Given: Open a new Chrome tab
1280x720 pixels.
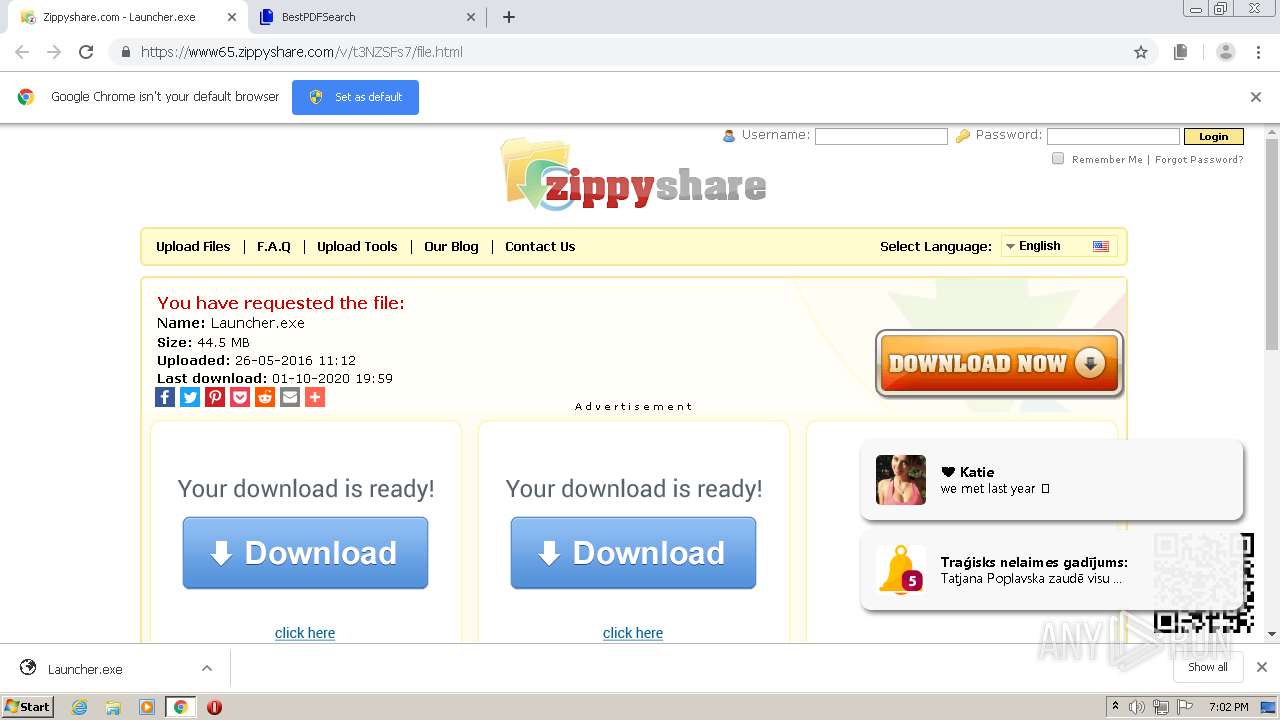Looking at the screenshot, I should click(x=509, y=17).
